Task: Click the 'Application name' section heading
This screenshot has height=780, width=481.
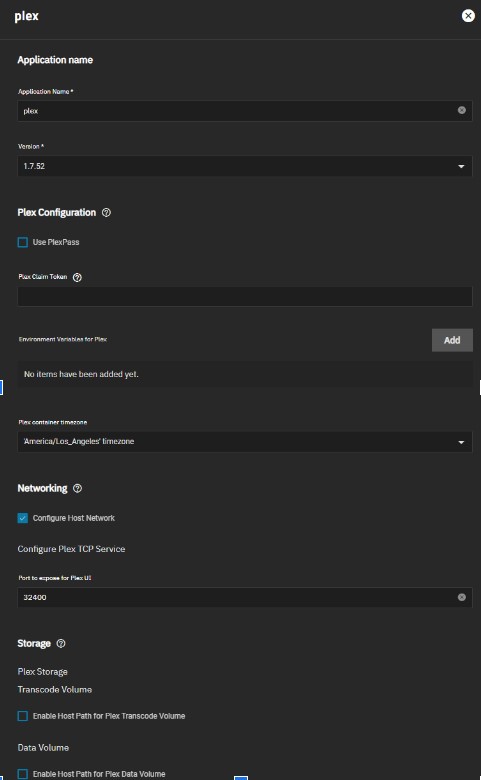Action: click(55, 60)
